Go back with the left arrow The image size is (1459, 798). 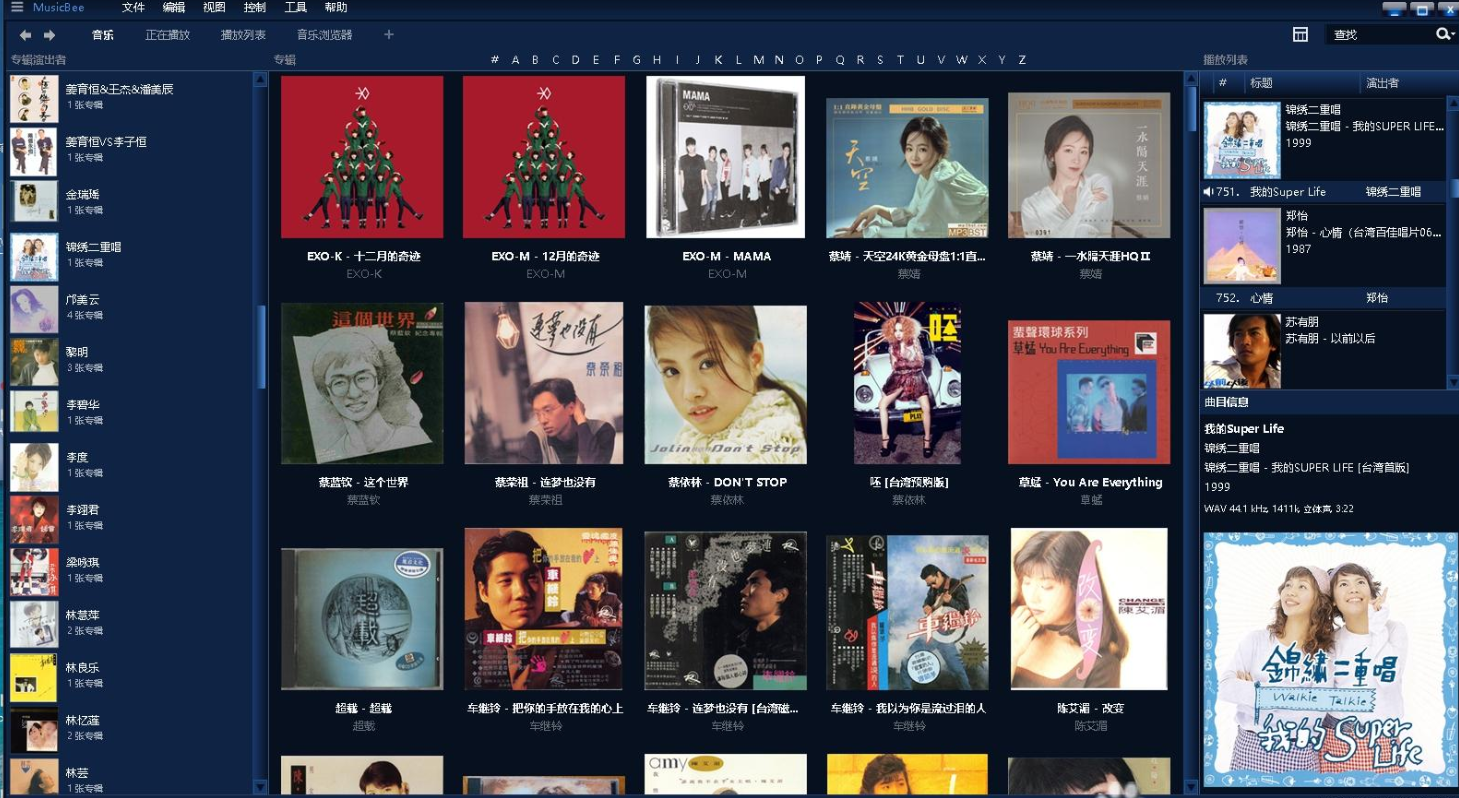(x=25, y=35)
